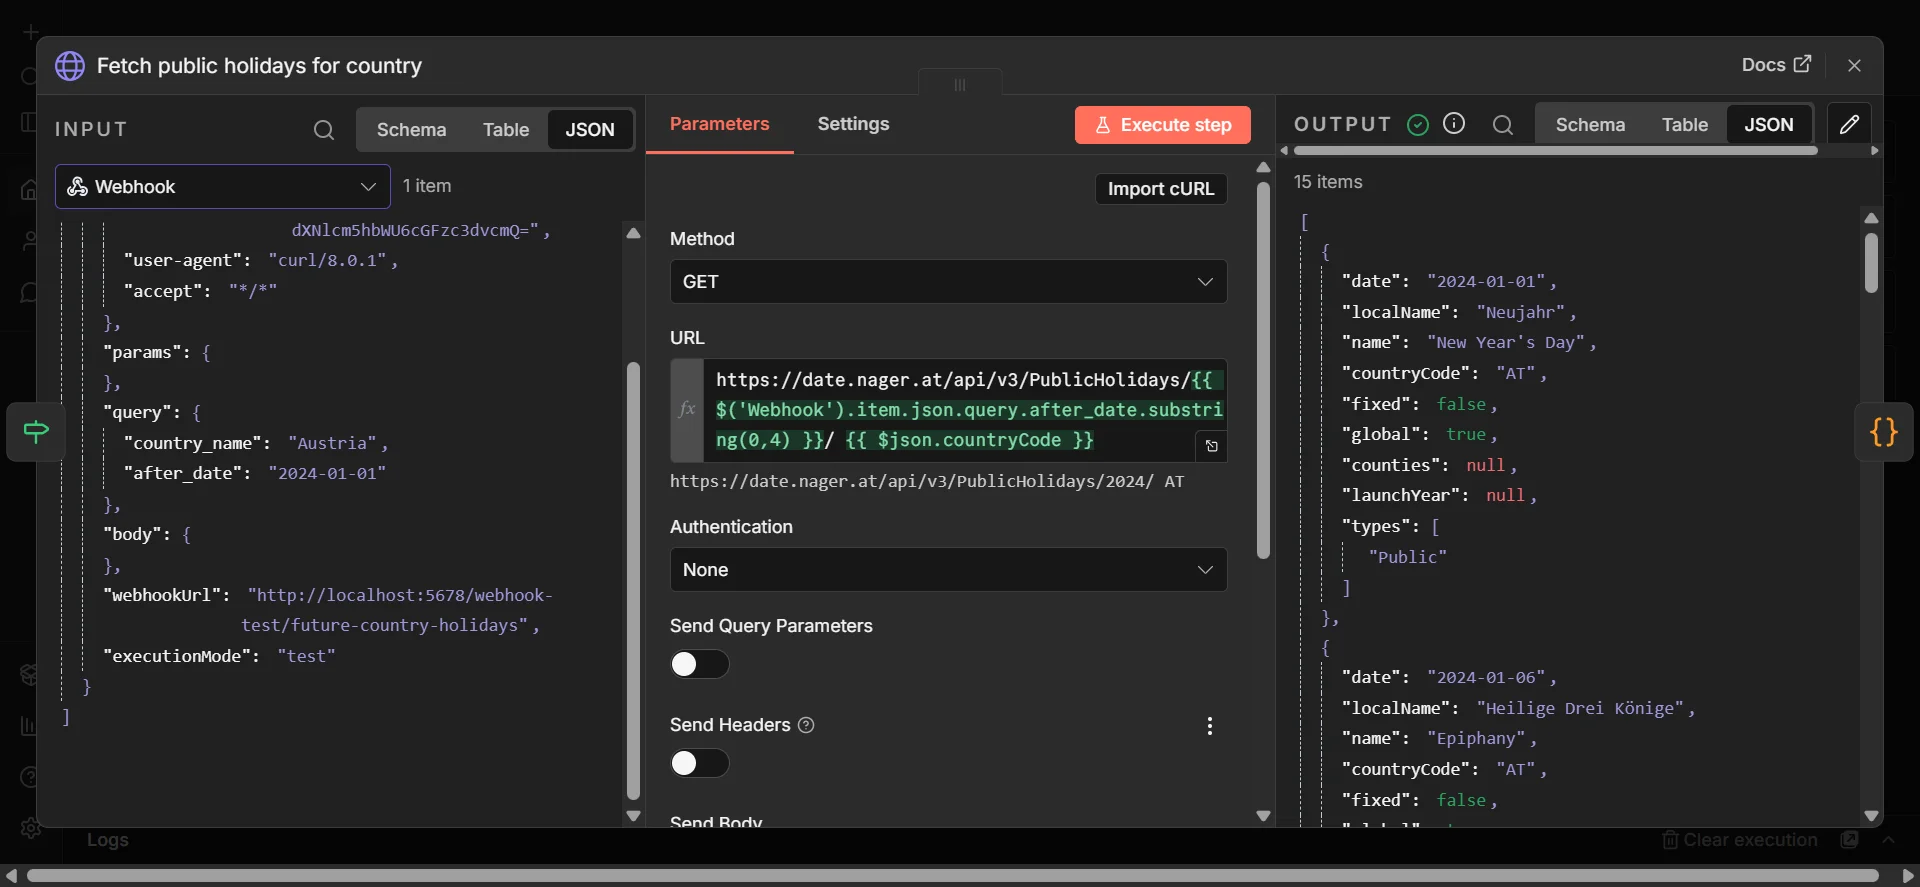
Task: Click the input panel scroll-up arrow
Action: [x=633, y=233]
